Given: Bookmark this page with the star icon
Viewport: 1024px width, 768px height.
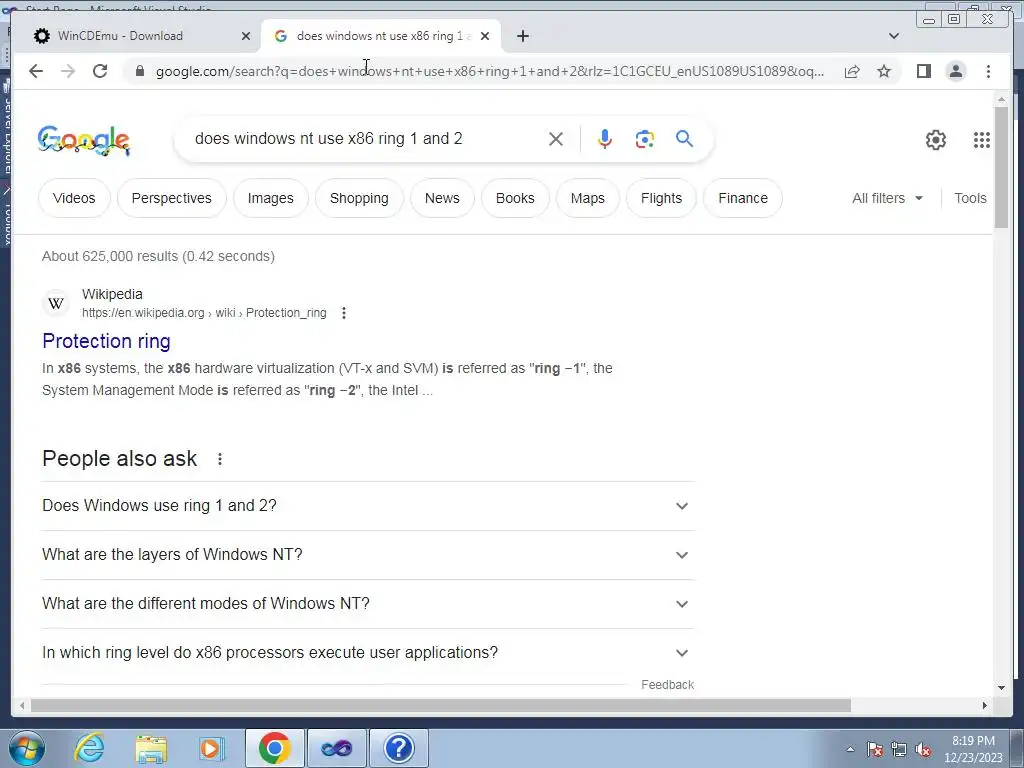Looking at the screenshot, I should click(x=884, y=71).
